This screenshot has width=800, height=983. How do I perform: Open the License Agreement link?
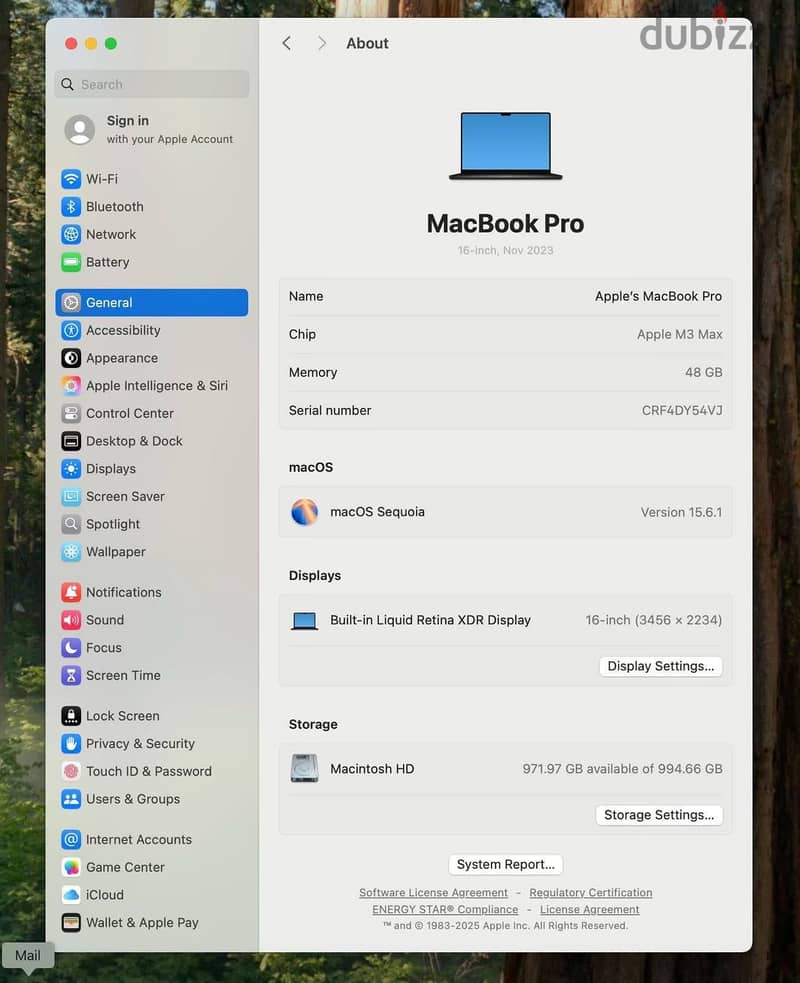click(x=589, y=909)
